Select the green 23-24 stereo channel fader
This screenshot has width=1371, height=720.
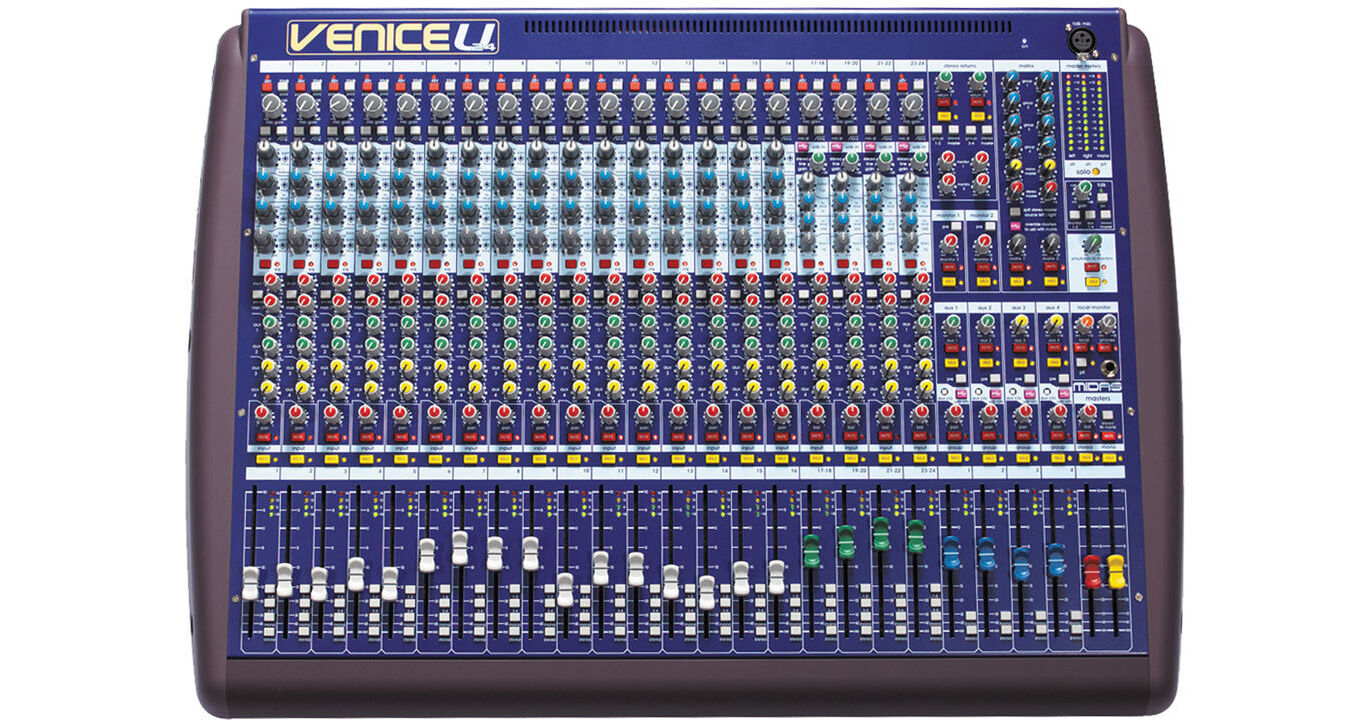click(916, 536)
